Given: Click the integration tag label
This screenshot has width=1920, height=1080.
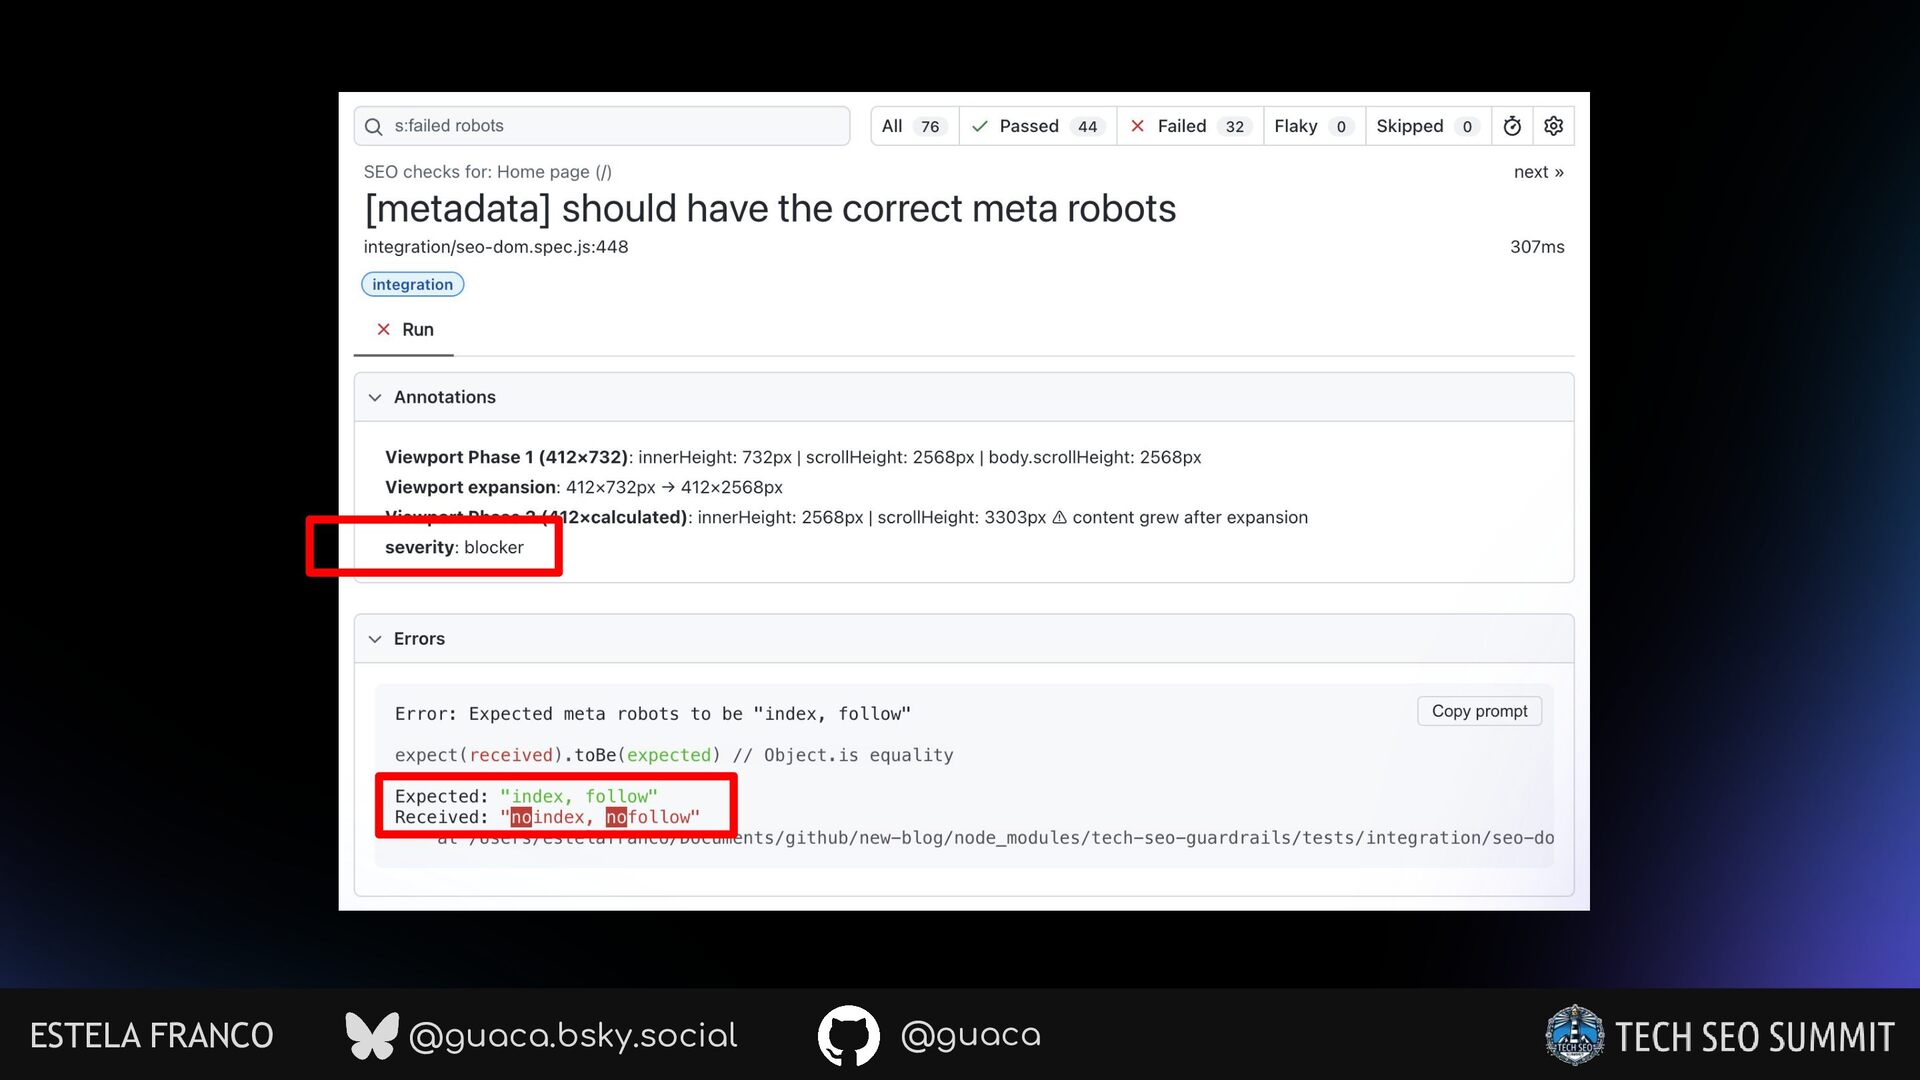Looking at the screenshot, I should point(412,285).
